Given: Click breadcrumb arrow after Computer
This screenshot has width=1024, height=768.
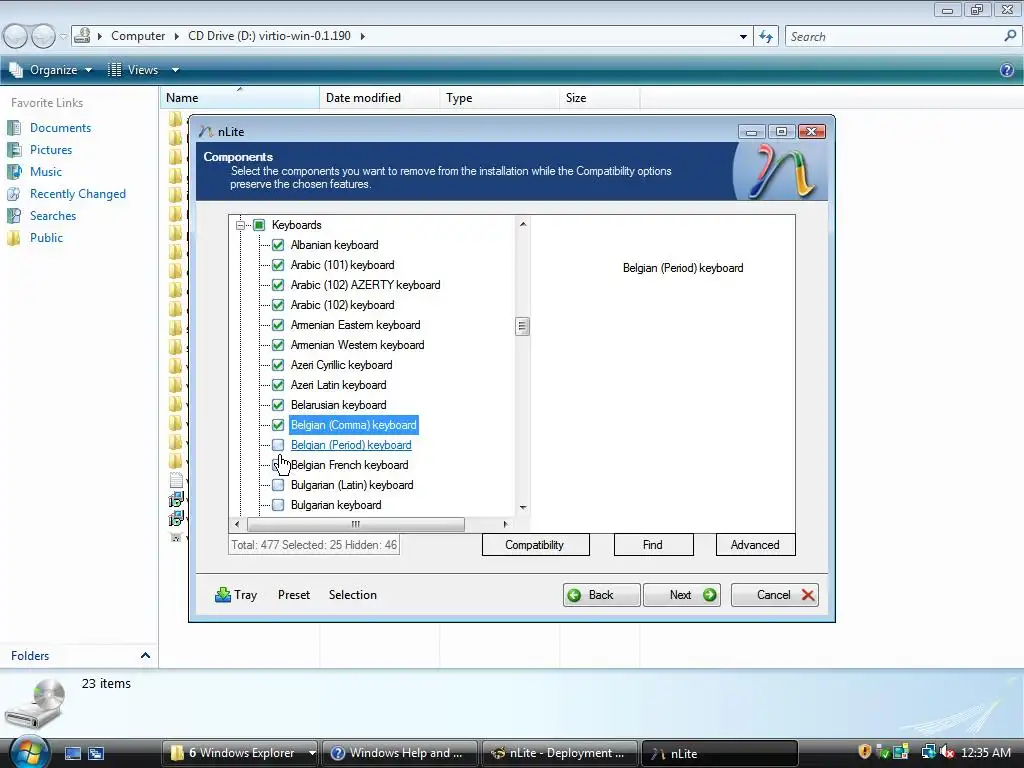Looking at the screenshot, I should (x=176, y=36).
